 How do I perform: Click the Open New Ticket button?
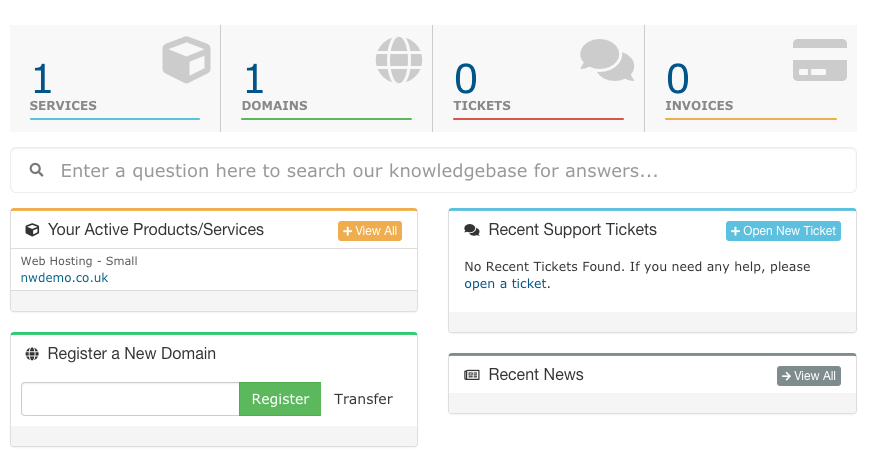click(x=783, y=231)
